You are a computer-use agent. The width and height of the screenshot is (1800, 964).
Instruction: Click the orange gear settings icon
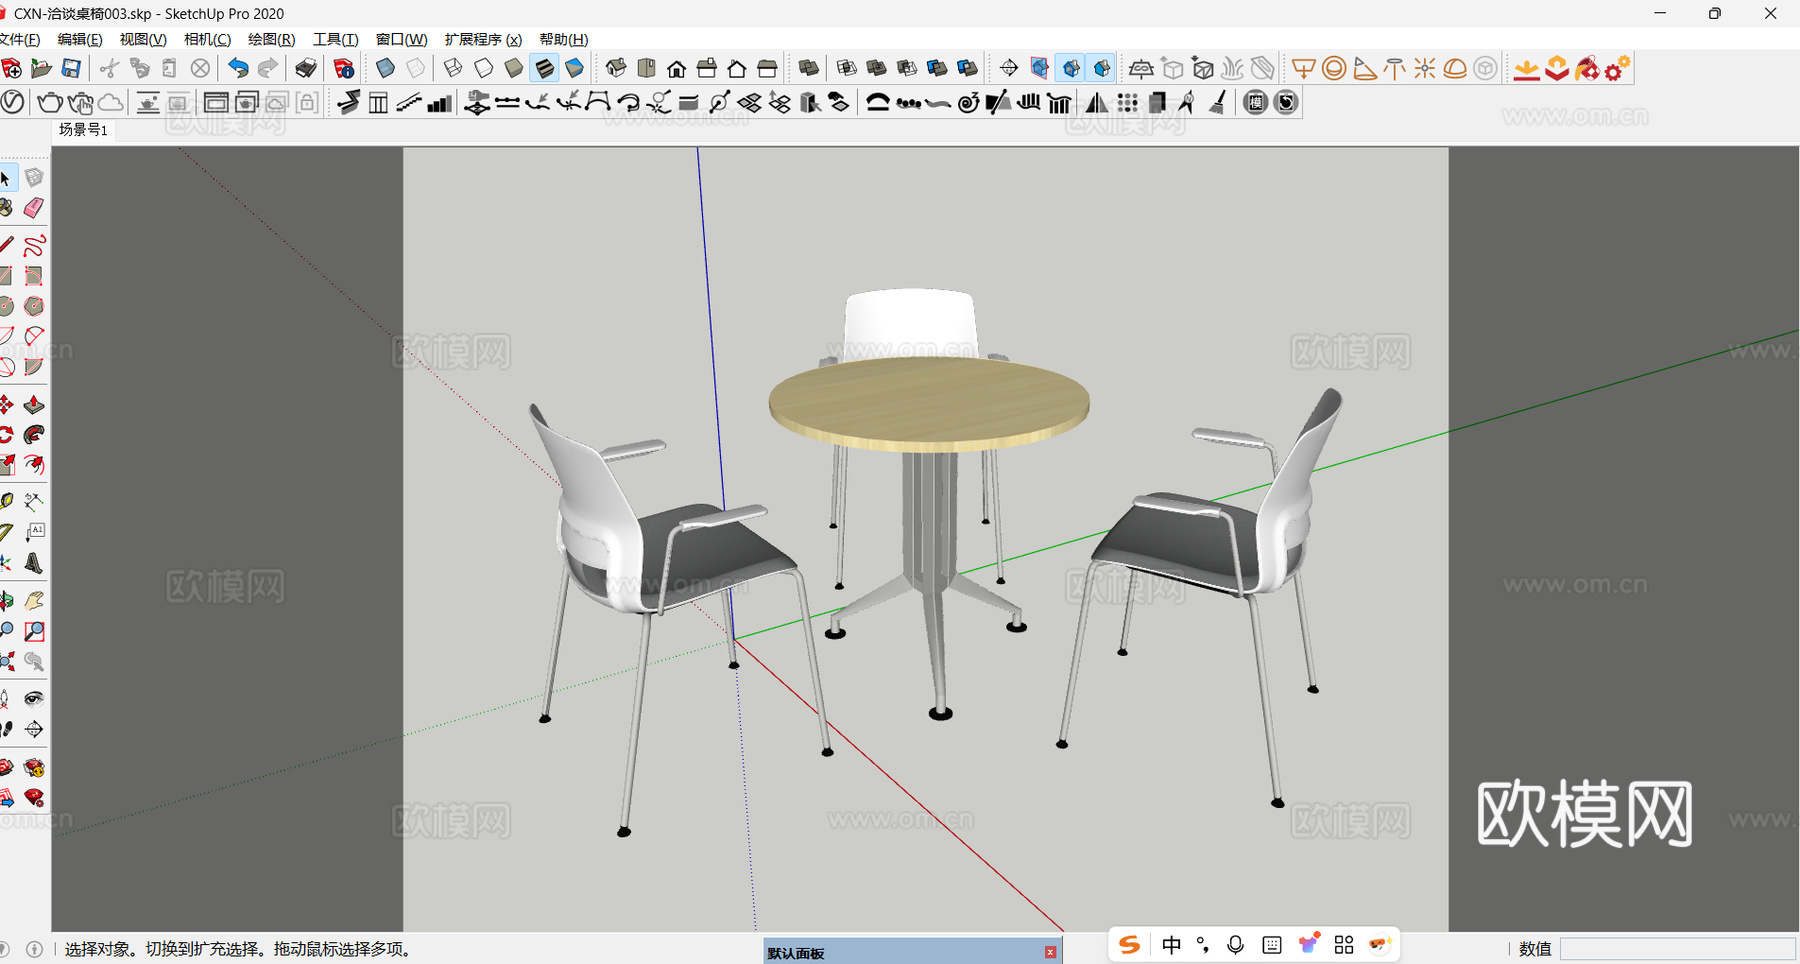(x=1617, y=68)
